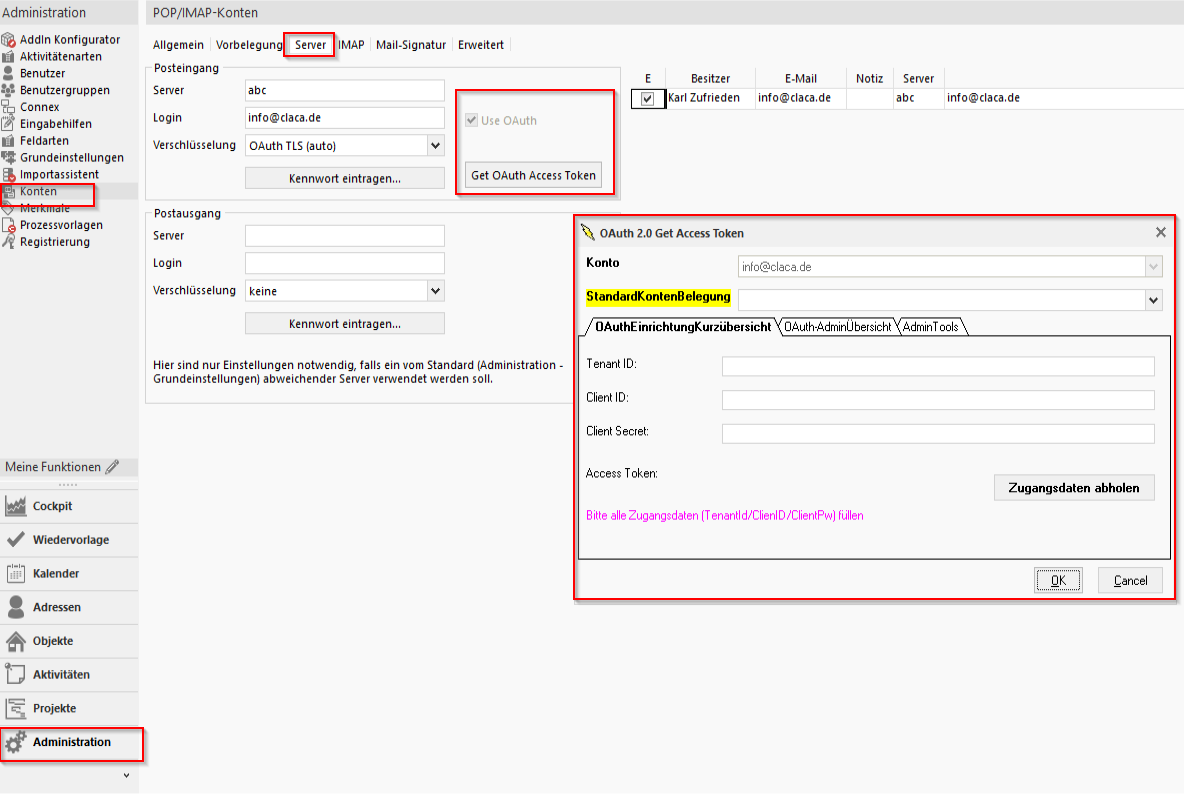Click the Besitzer column header
This screenshot has width=1184, height=795.
[710, 79]
